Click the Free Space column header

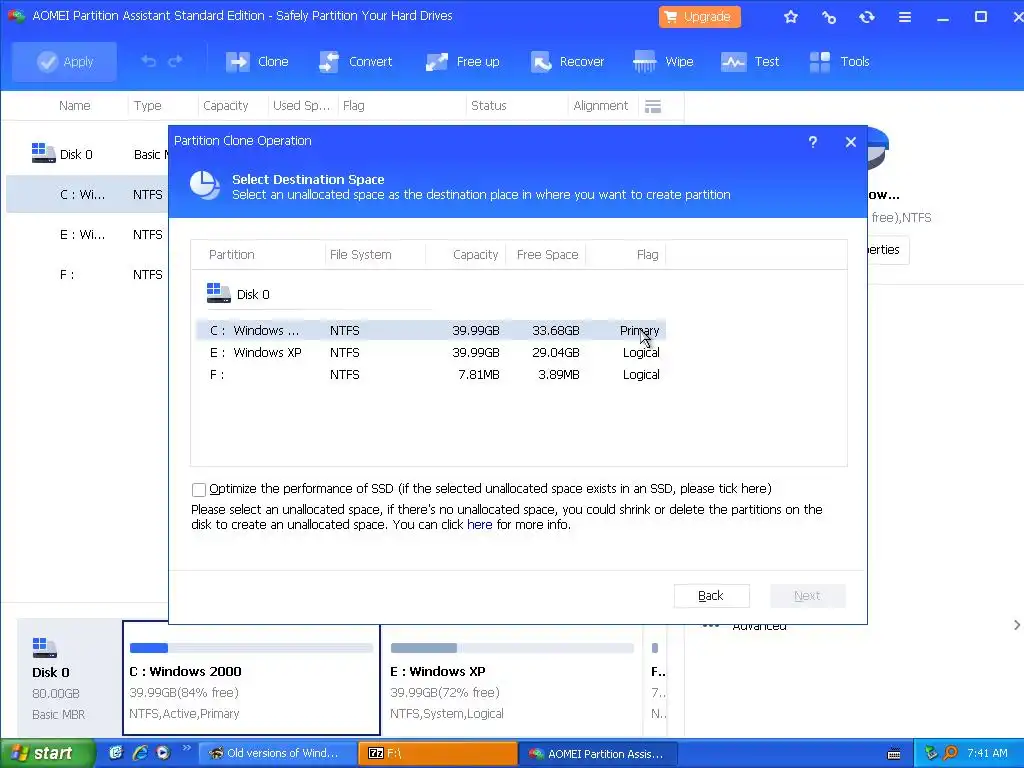coord(547,255)
